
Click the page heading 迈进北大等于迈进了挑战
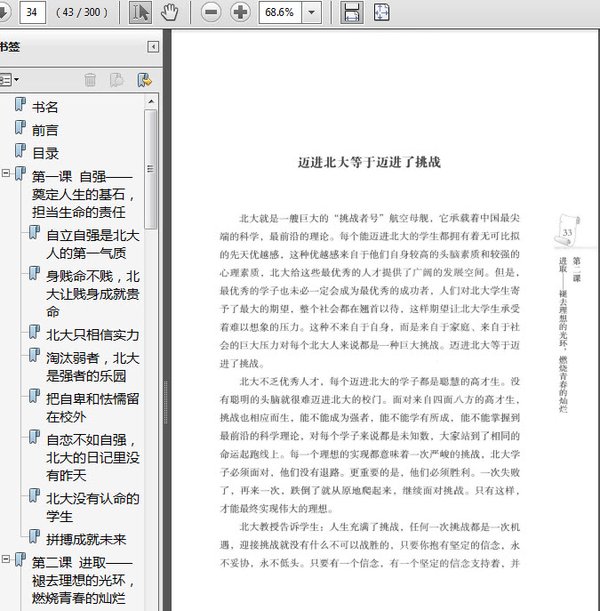click(369, 162)
